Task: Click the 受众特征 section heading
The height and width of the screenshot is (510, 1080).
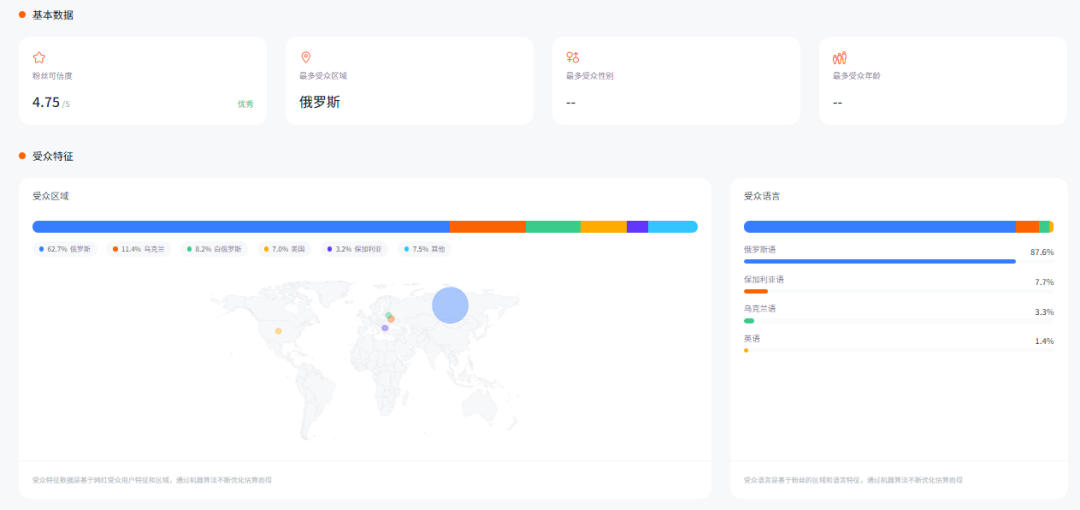Action: pyautogui.click(x=53, y=156)
